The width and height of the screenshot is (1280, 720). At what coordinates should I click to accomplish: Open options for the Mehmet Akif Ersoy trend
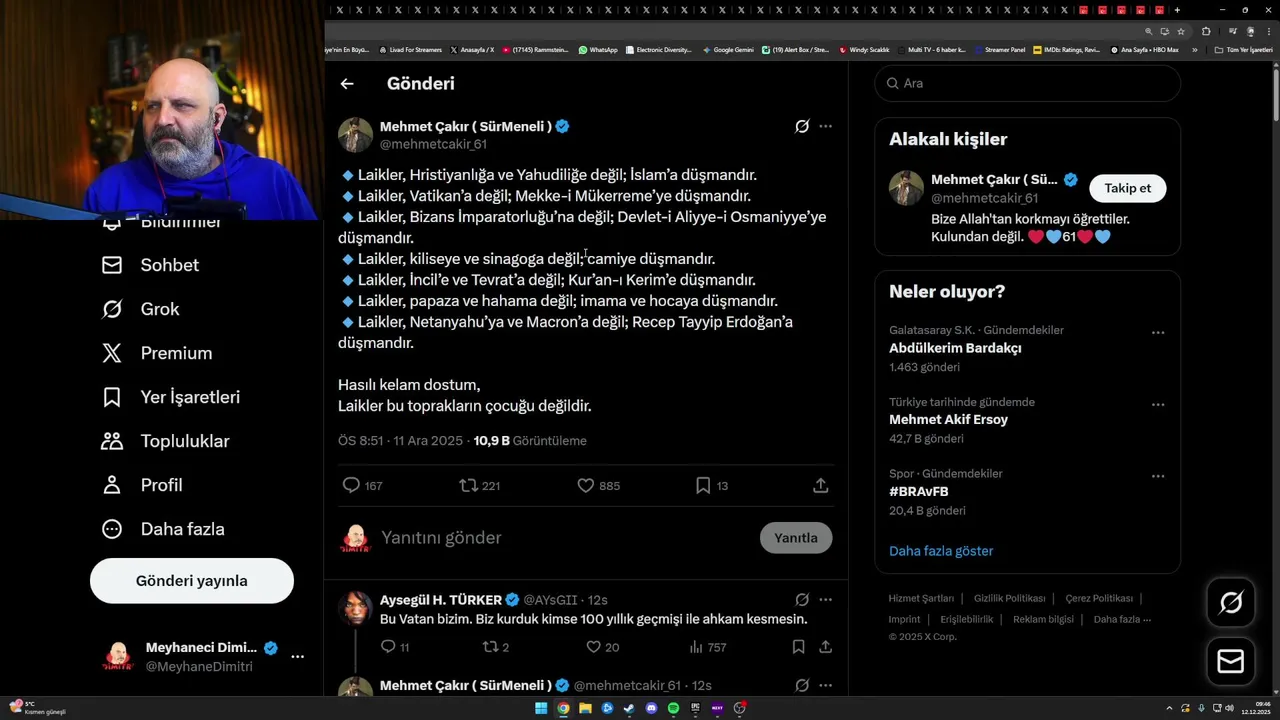pyautogui.click(x=1158, y=404)
